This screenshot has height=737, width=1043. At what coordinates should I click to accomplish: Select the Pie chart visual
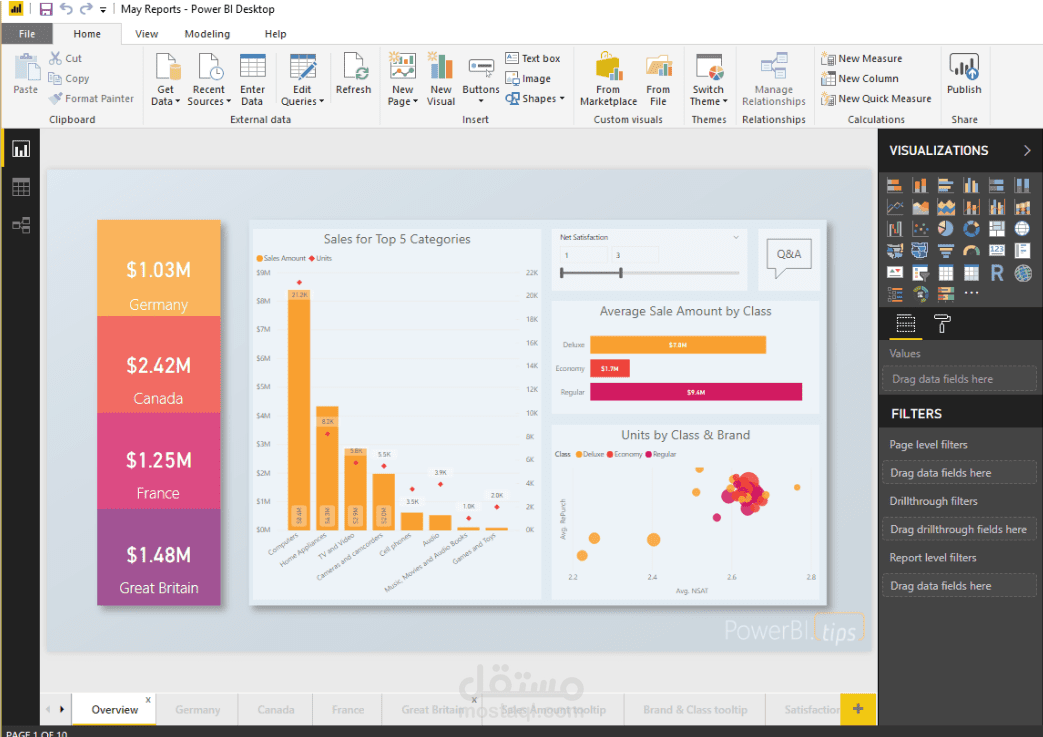(945, 228)
